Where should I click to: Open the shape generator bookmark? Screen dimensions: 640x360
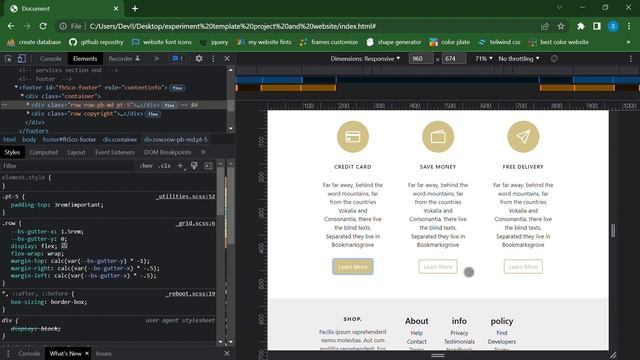coord(394,42)
